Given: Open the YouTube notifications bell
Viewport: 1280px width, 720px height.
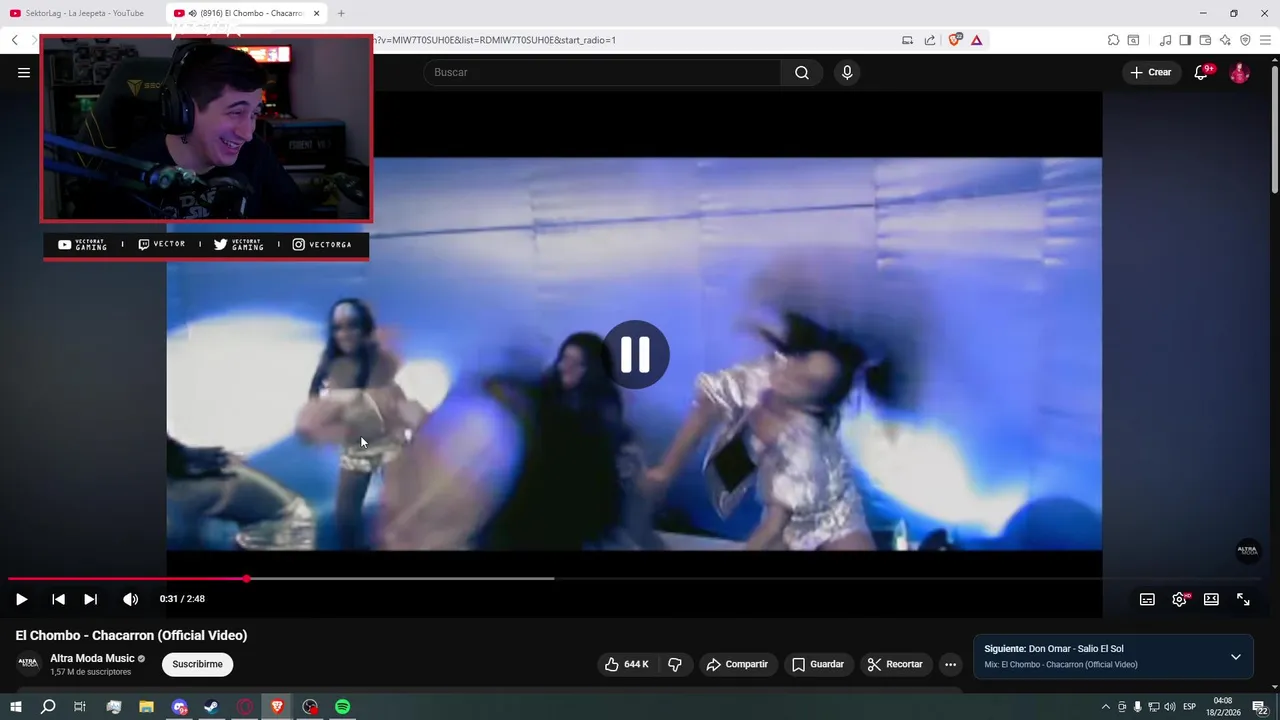Looking at the screenshot, I should click(1202, 72).
